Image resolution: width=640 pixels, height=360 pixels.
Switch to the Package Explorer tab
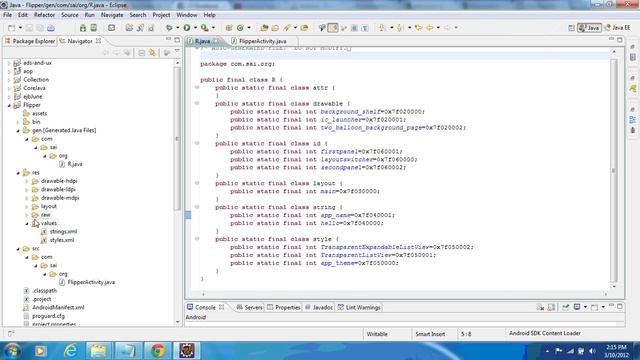[30, 41]
